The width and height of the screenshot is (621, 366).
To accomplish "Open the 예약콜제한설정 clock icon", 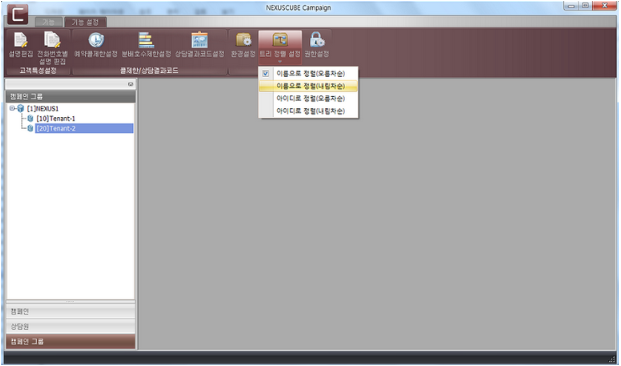I will (x=96, y=45).
